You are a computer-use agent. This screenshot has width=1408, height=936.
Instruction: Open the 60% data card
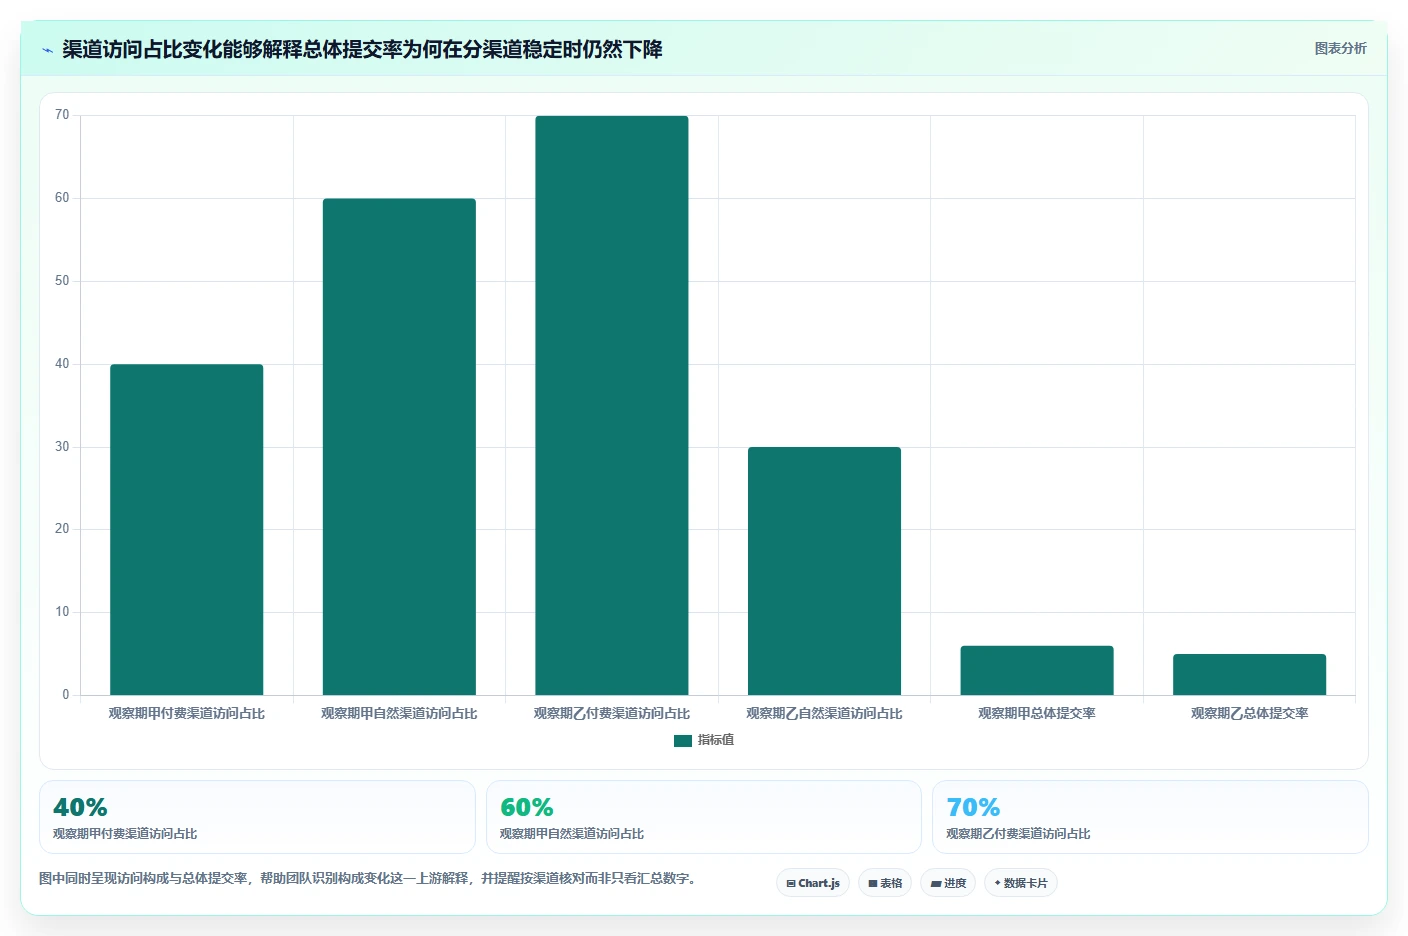point(703,817)
